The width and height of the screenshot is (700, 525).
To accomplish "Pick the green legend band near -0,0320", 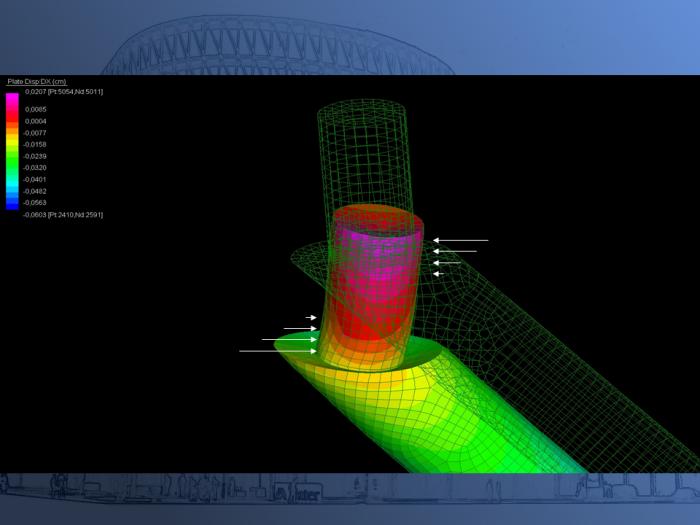I will [12, 167].
